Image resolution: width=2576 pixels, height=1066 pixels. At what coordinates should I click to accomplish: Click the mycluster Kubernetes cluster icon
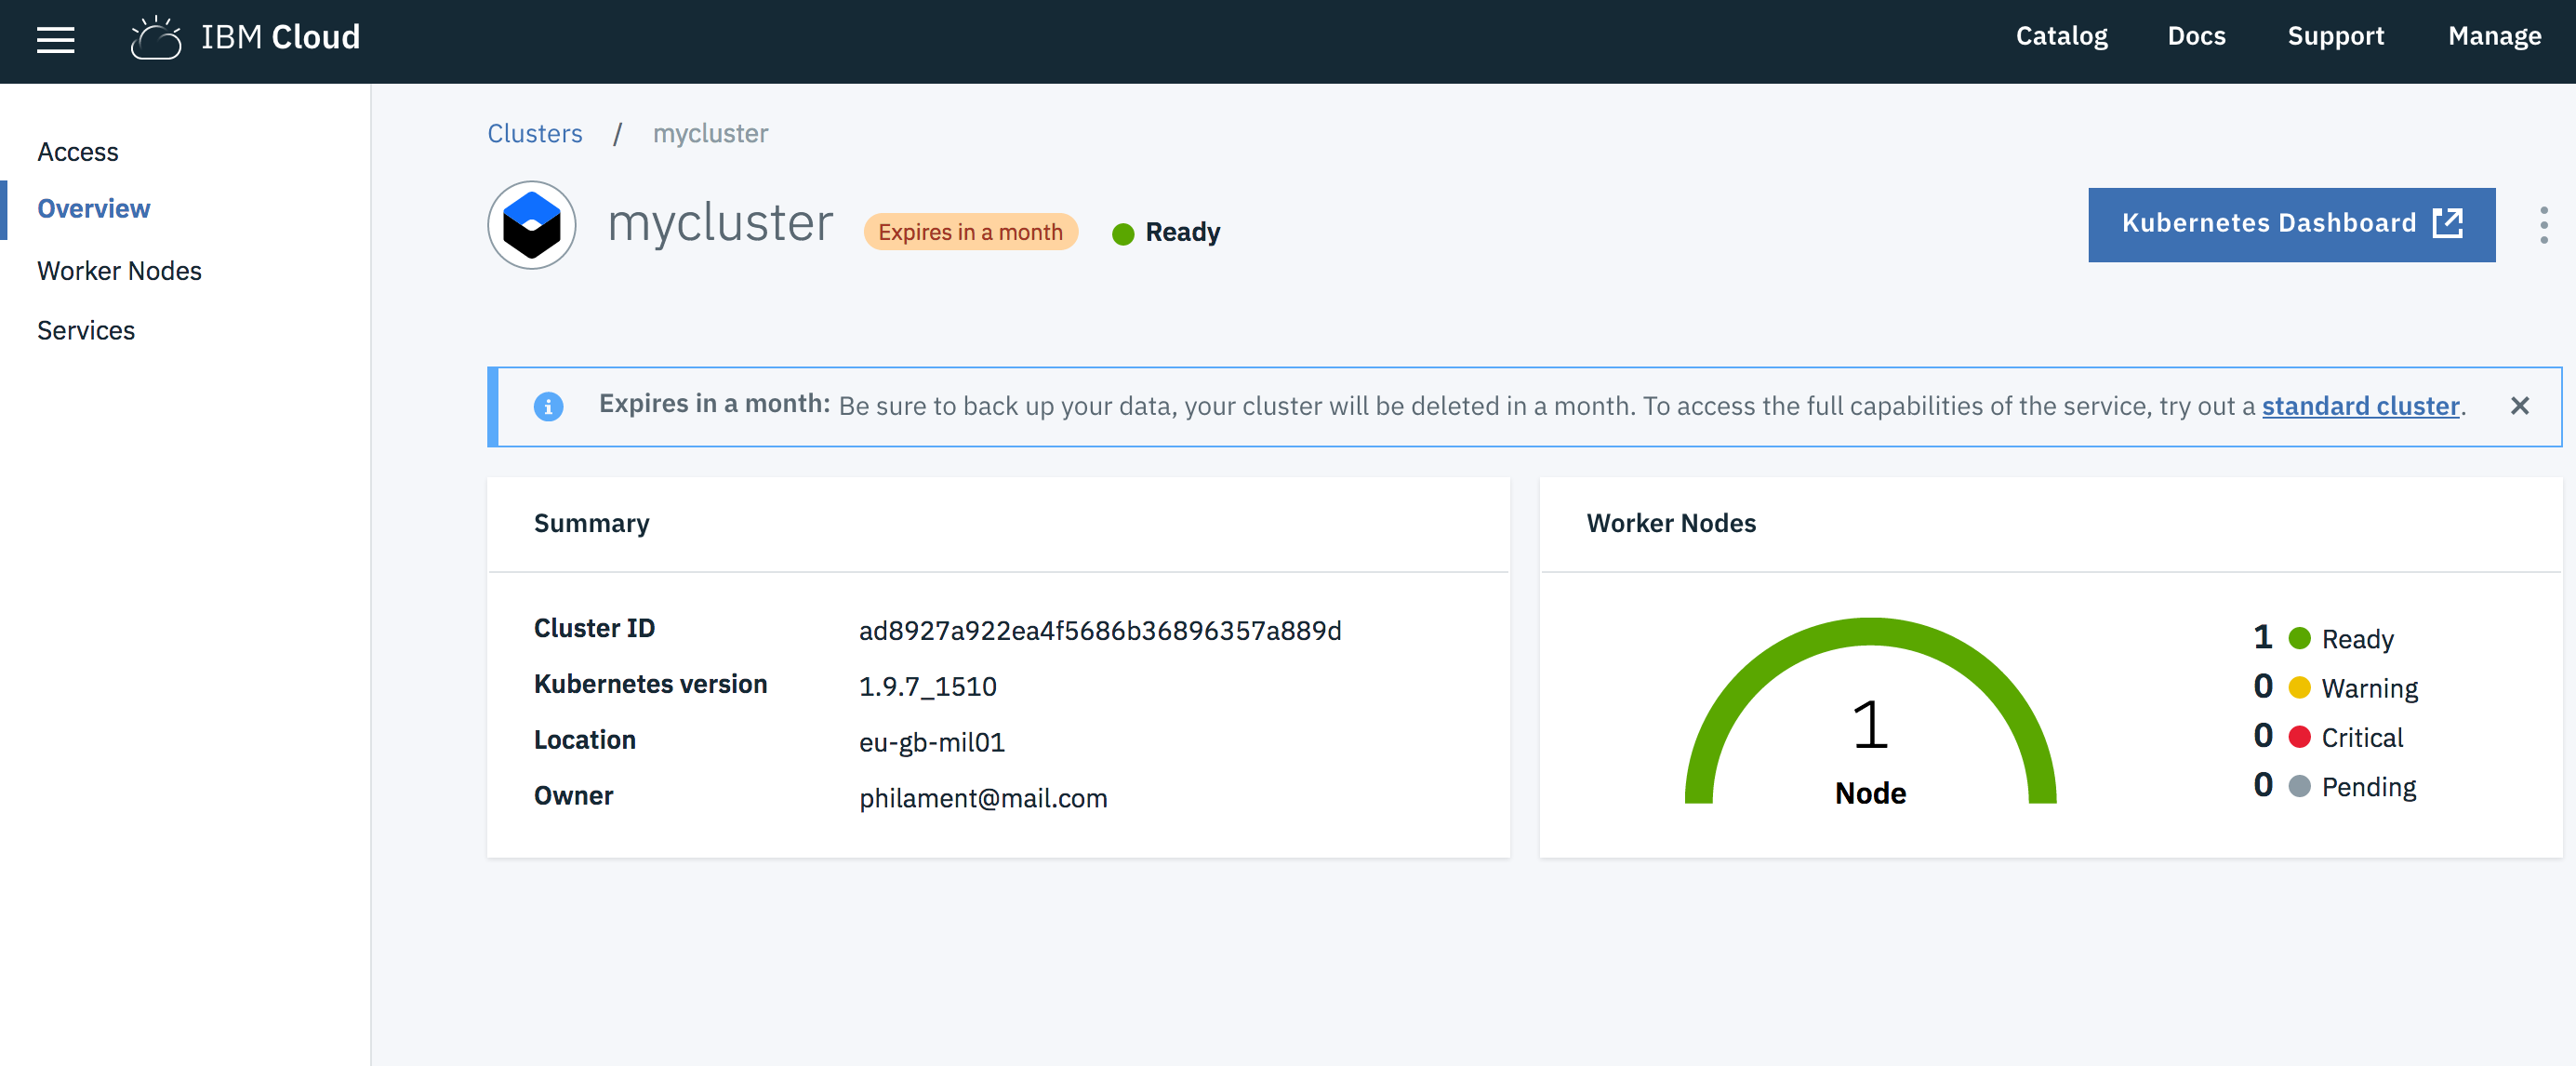click(531, 225)
